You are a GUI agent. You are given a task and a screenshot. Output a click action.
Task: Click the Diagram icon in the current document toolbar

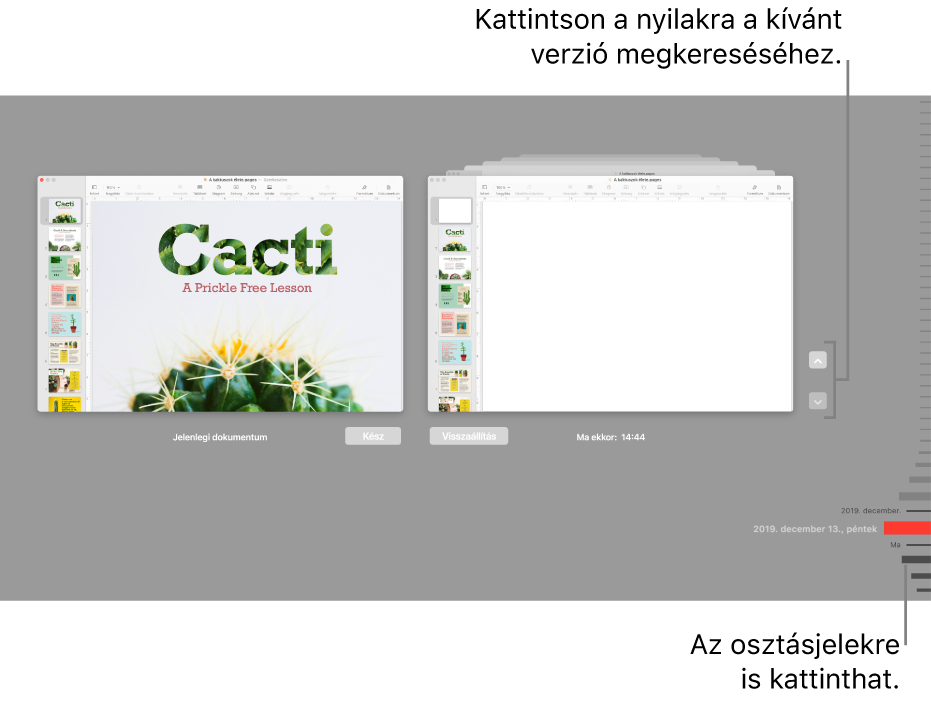click(218, 187)
